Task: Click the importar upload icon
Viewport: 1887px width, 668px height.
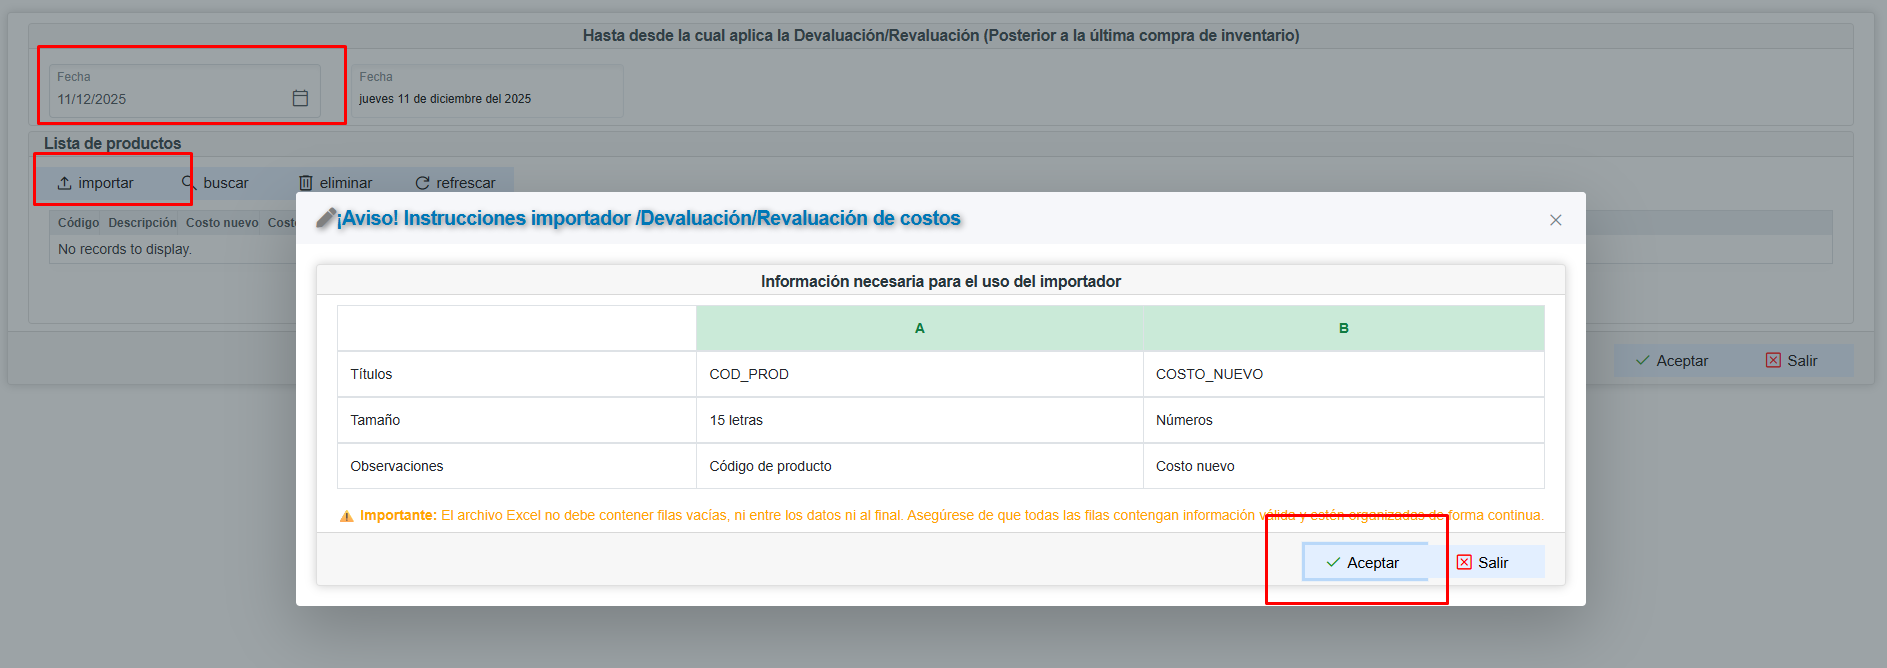Action: [64, 183]
